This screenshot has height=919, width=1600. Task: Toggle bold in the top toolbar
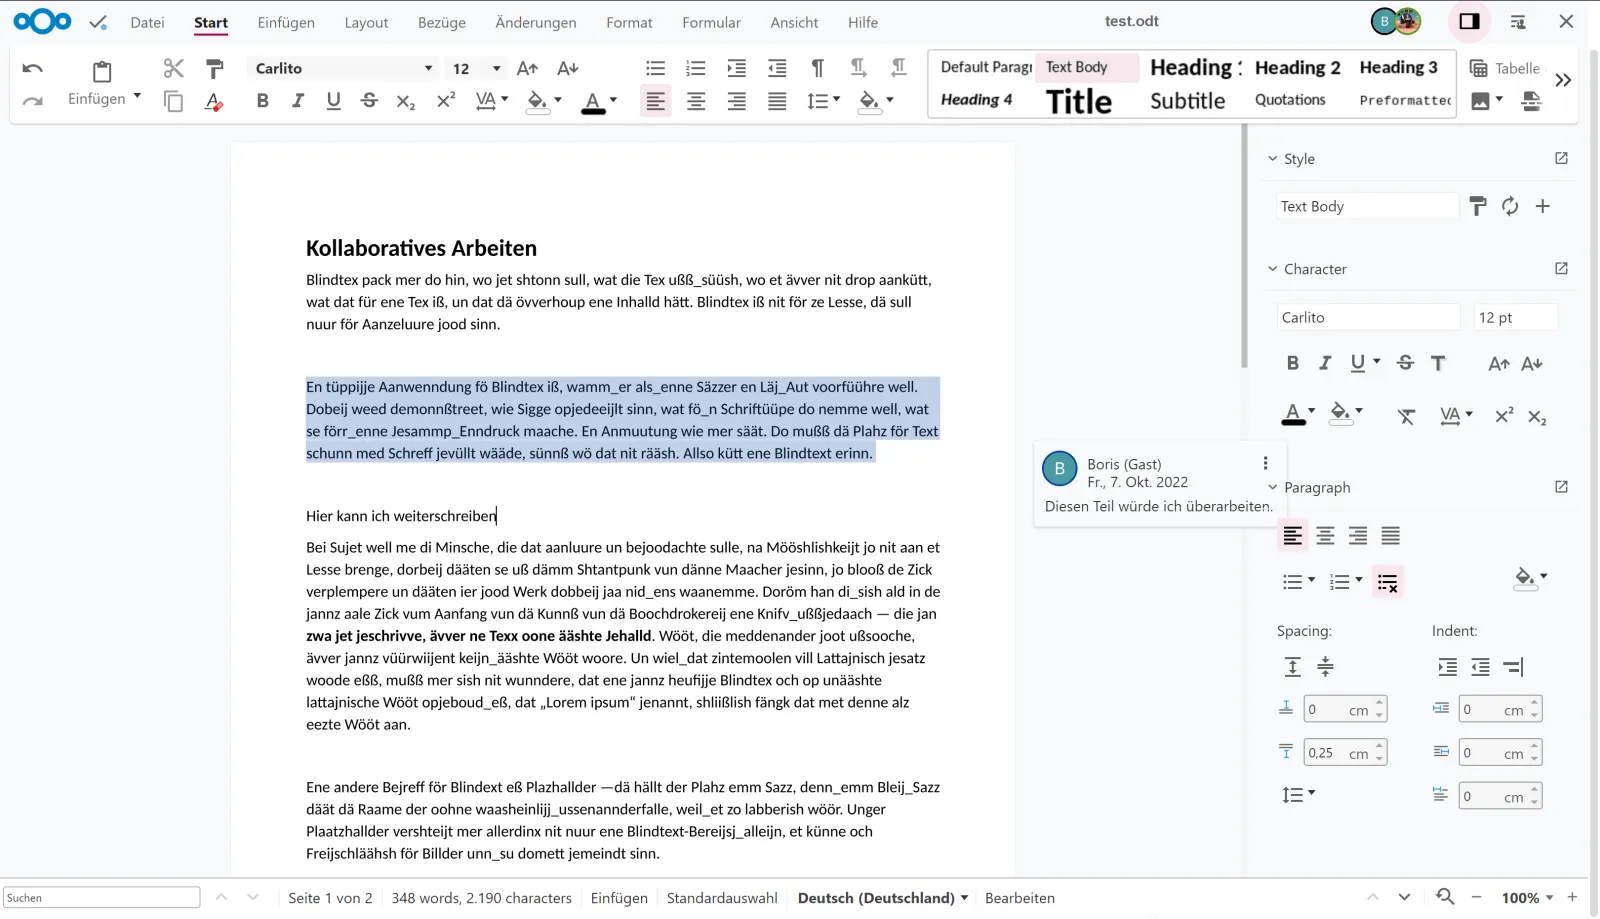[262, 100]
